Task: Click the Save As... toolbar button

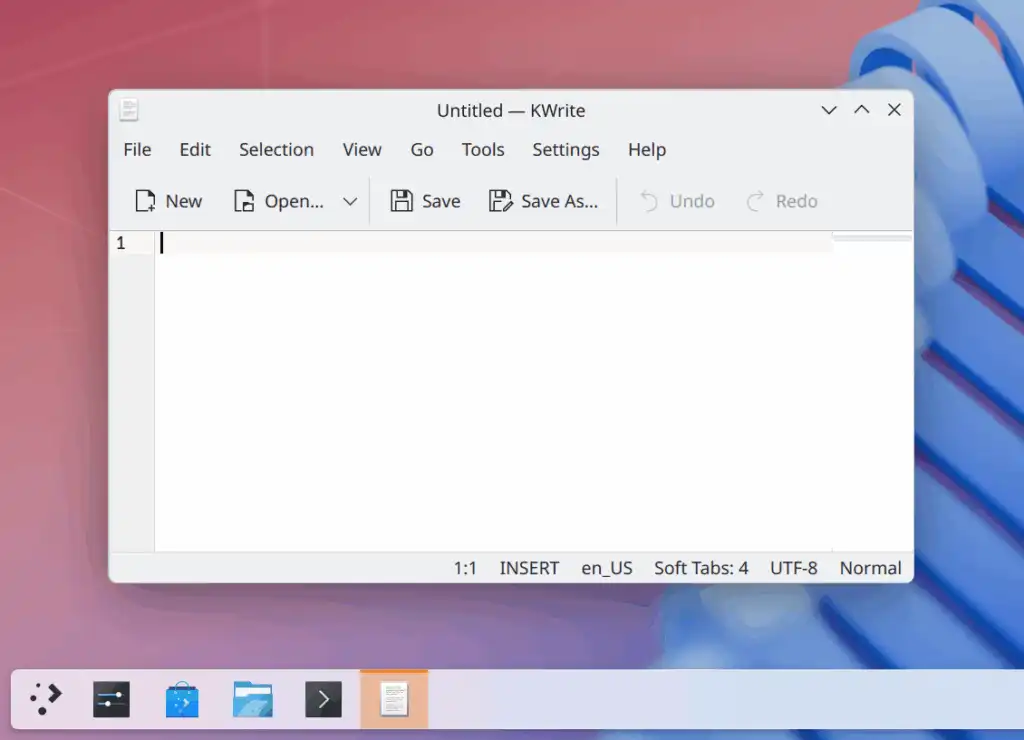Action: (543, 201)
